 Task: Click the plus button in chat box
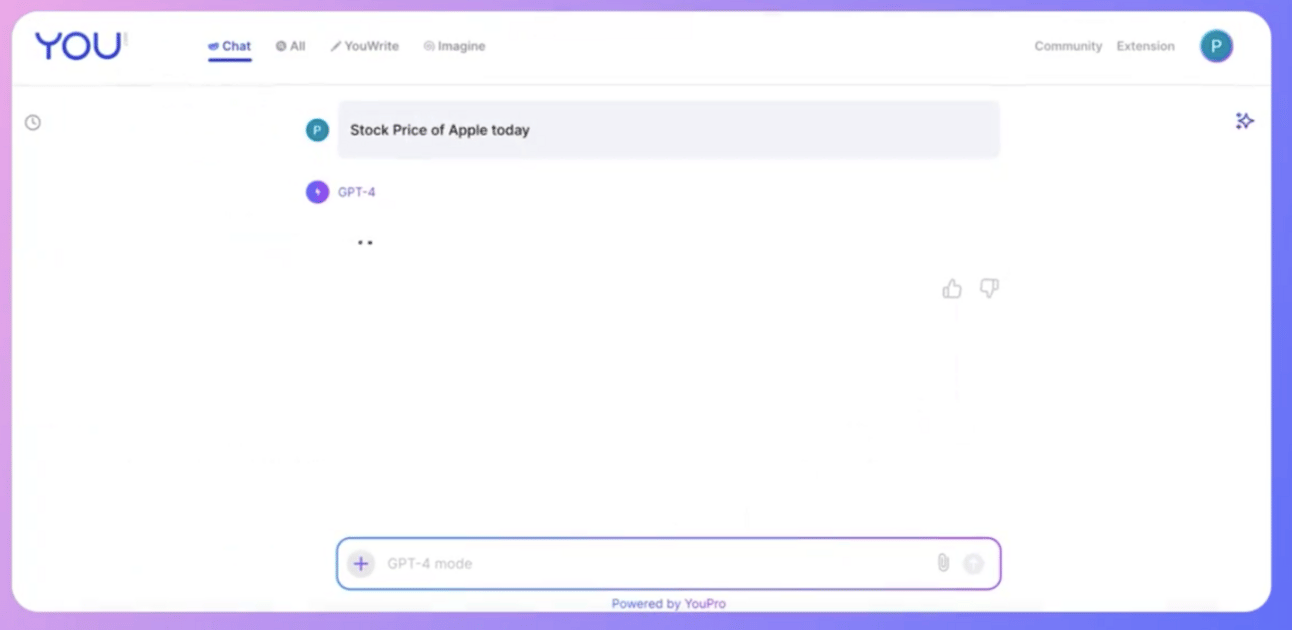[361, 564]
